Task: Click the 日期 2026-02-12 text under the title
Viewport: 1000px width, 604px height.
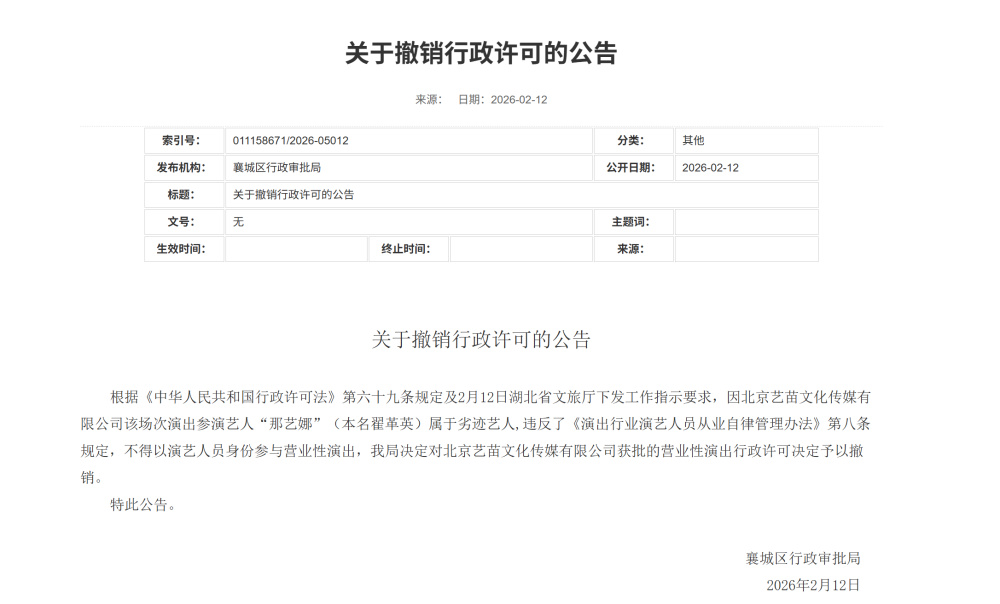Action: tap(502, 100)
